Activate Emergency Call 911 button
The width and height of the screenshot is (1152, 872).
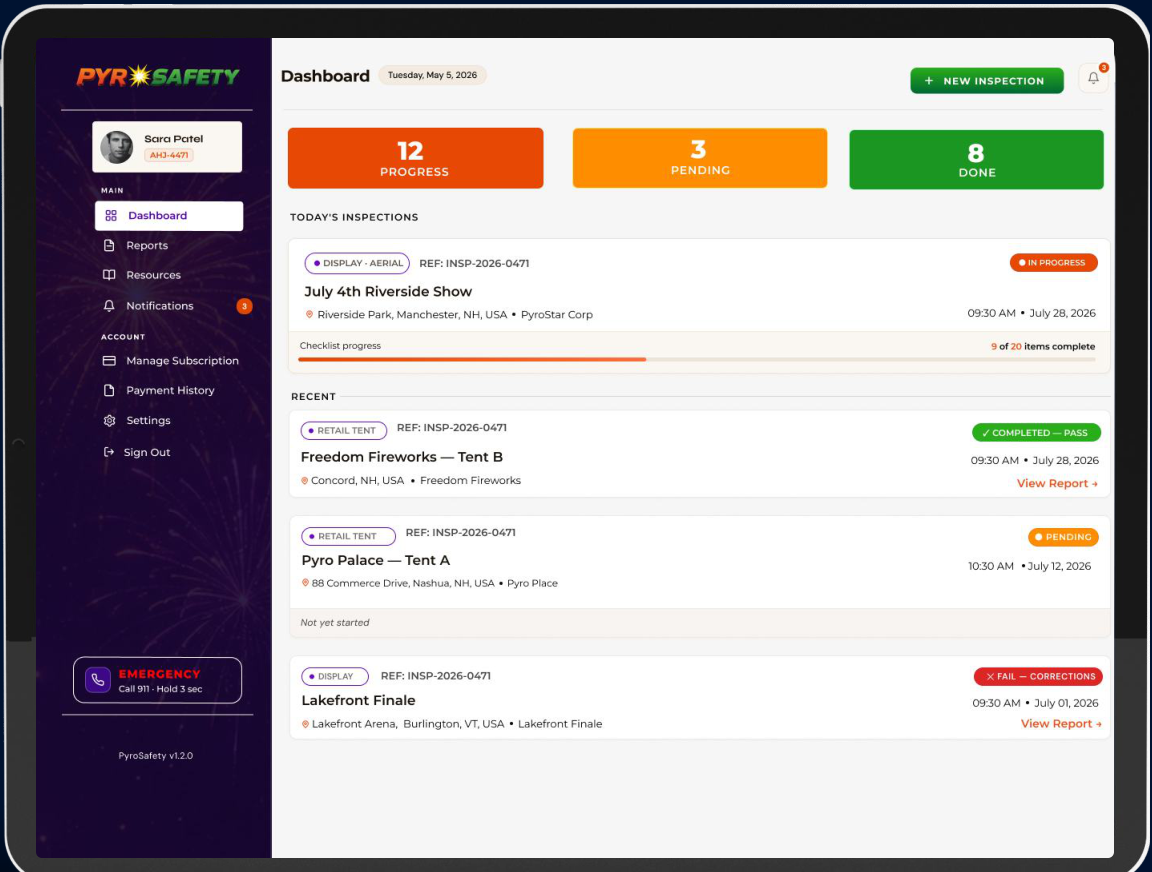click(x=157, y=680)
